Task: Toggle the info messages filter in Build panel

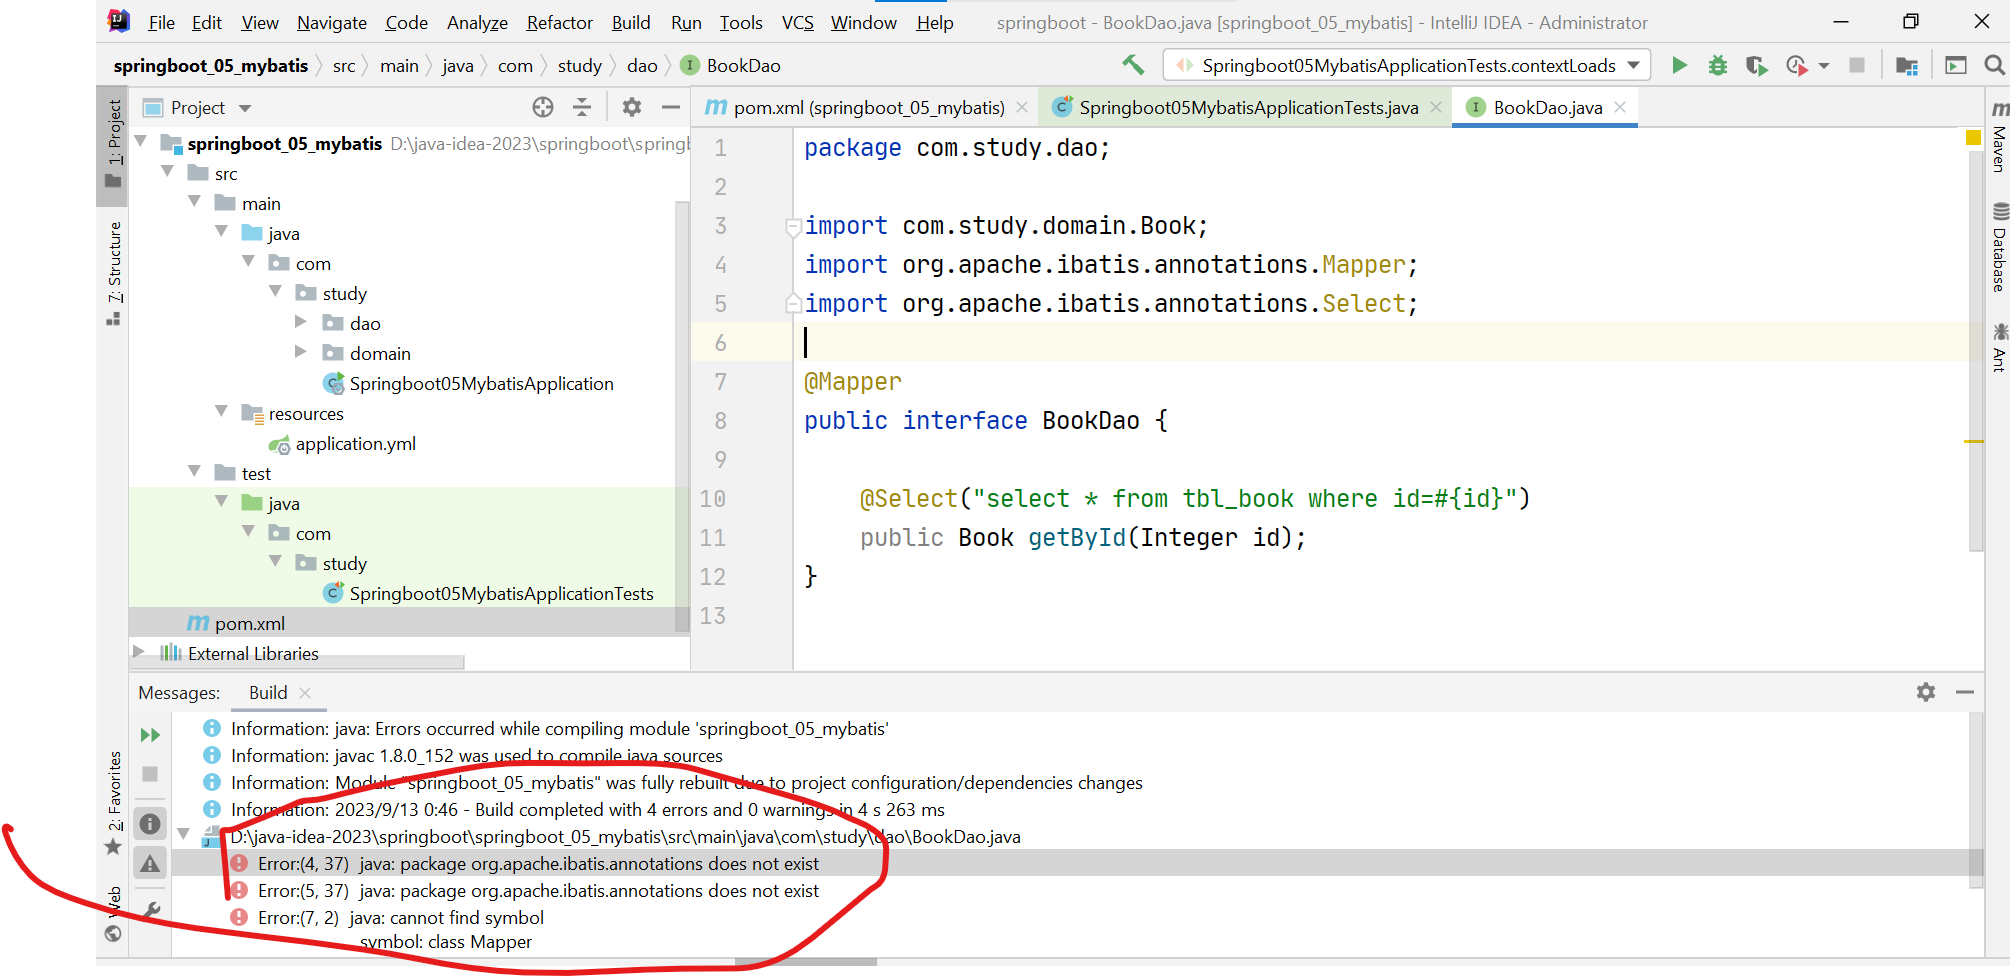Action: click(x=150, y=823)
